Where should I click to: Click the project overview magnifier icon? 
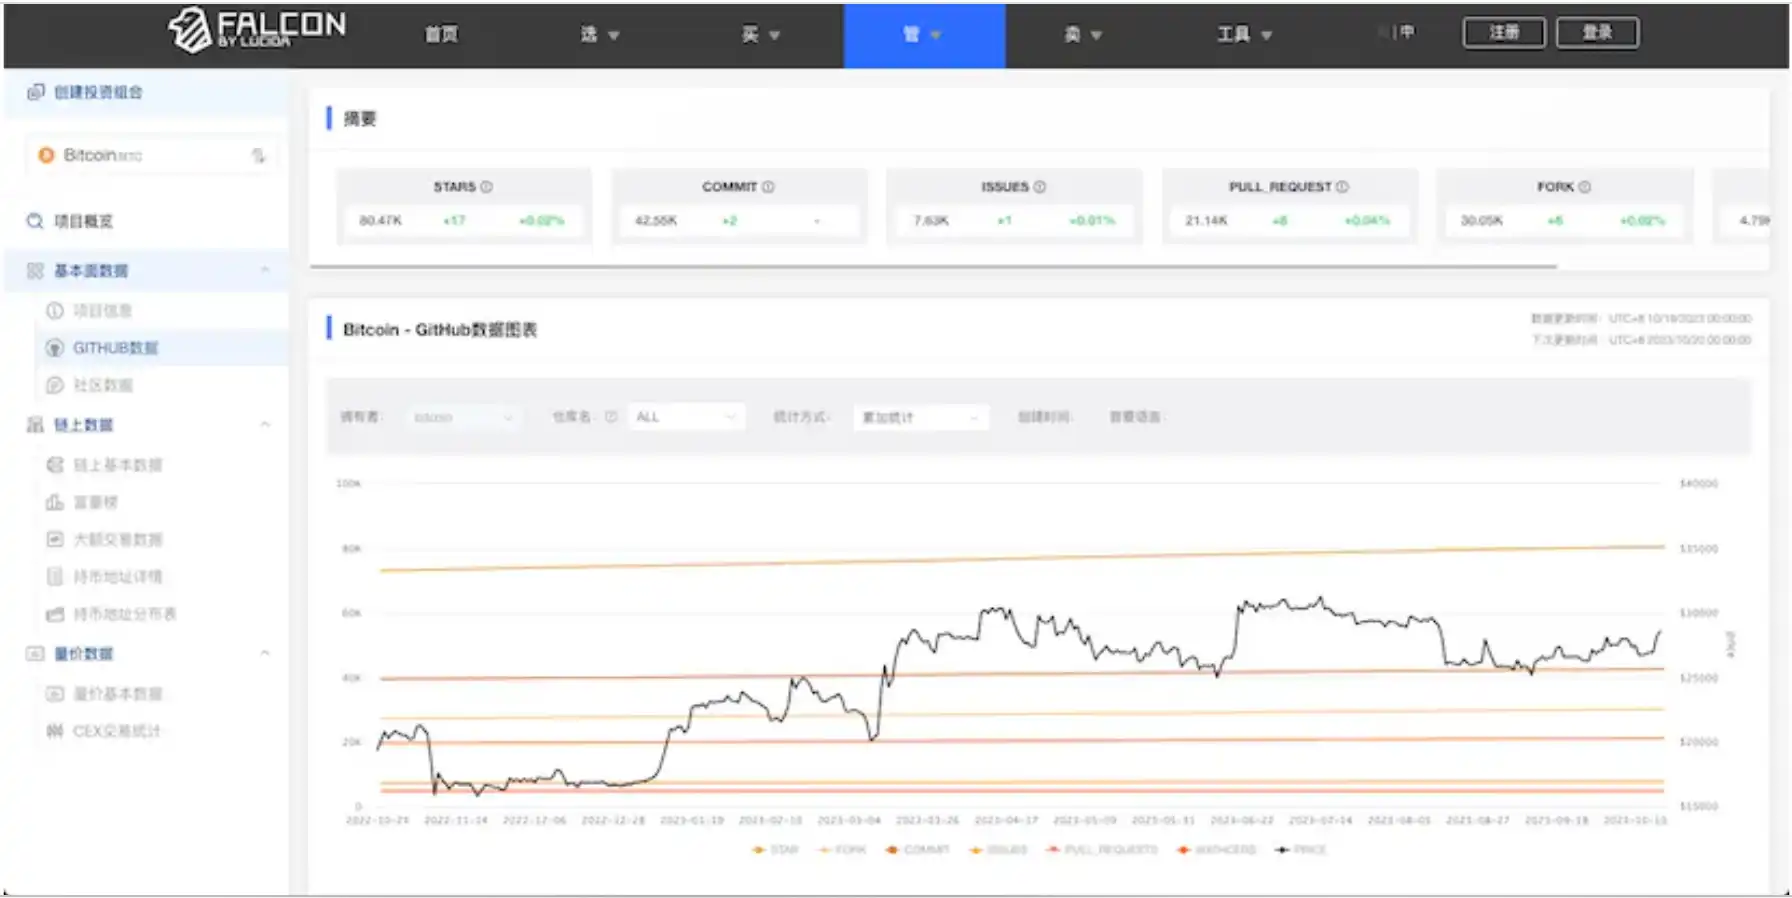(35, 221)
